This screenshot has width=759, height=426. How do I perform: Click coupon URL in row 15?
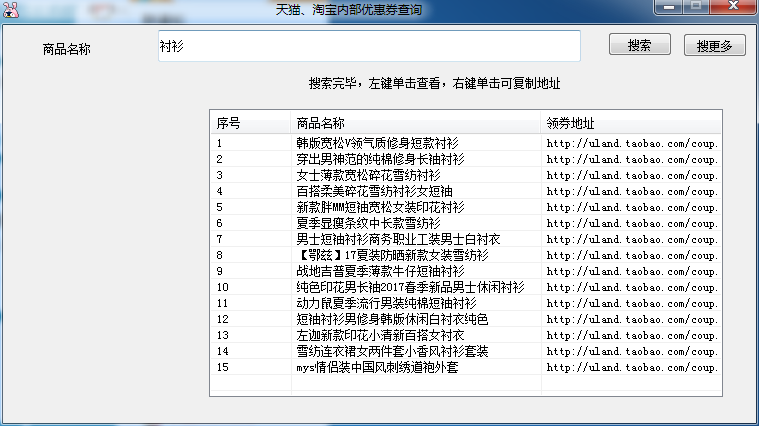(x=632, y=367)
